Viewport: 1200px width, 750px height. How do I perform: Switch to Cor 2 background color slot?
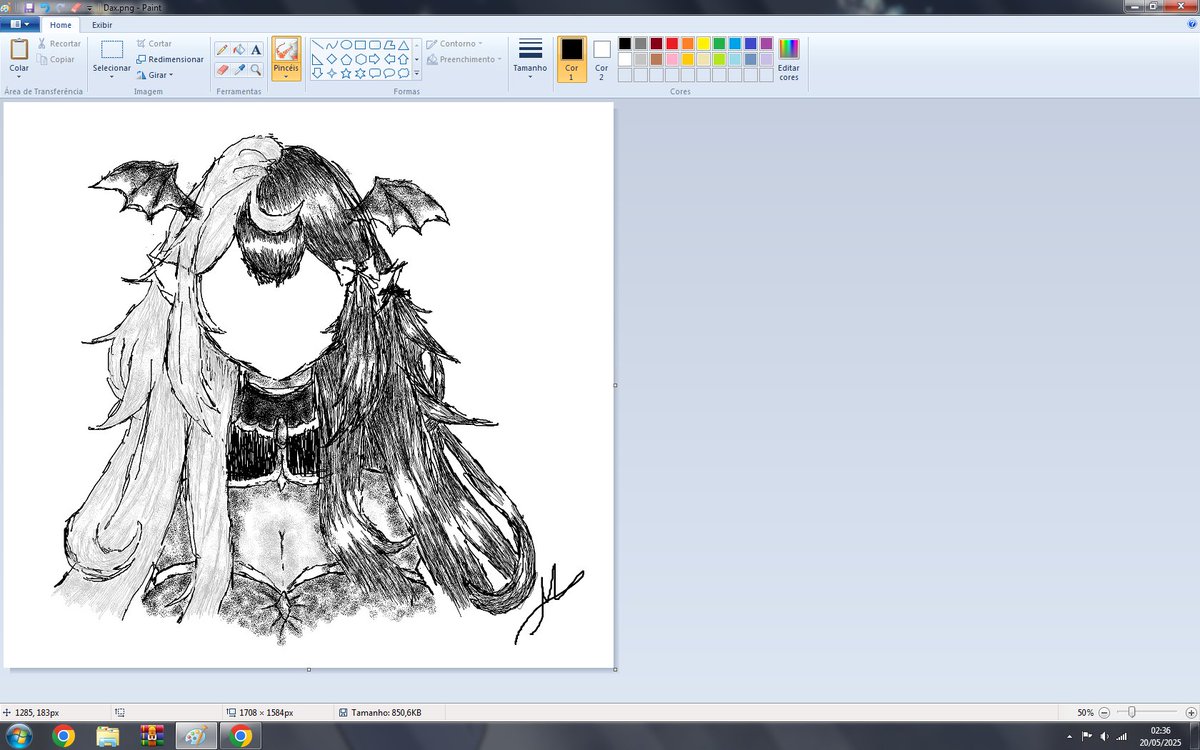601,60
